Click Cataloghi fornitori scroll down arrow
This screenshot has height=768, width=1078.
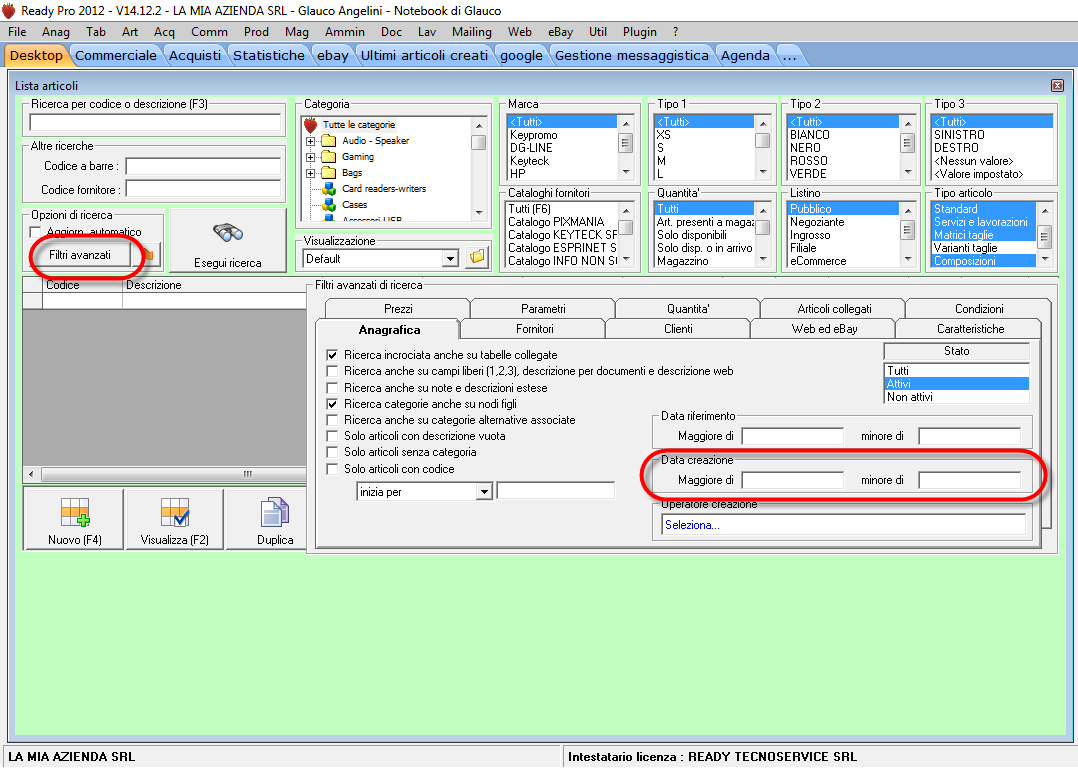tap(626, 259)
